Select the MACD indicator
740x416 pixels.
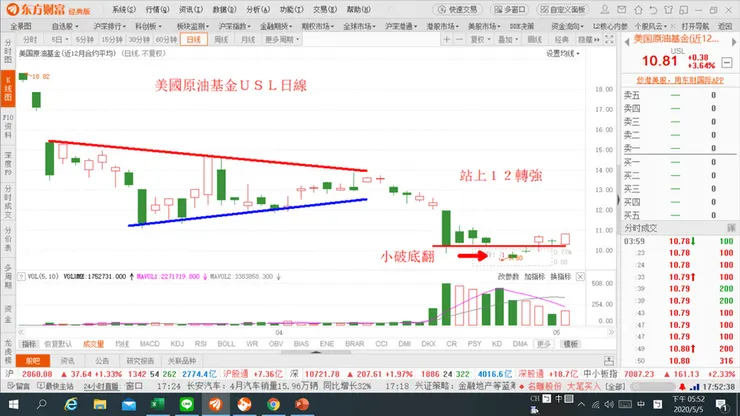pyautogui.click(x=150, y=344)
